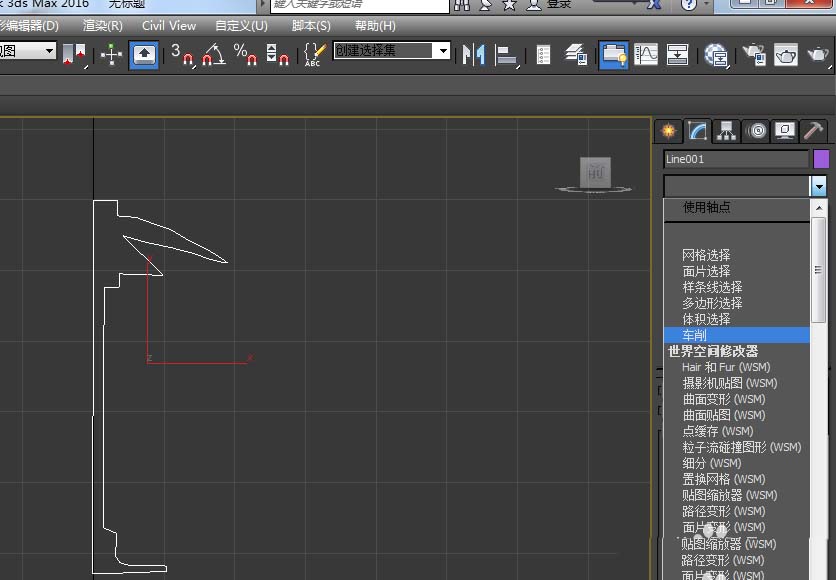The height and width of the screenshot is (580, 836).
Task: Open the Schematic View icon
Action: tap(677, 55)
